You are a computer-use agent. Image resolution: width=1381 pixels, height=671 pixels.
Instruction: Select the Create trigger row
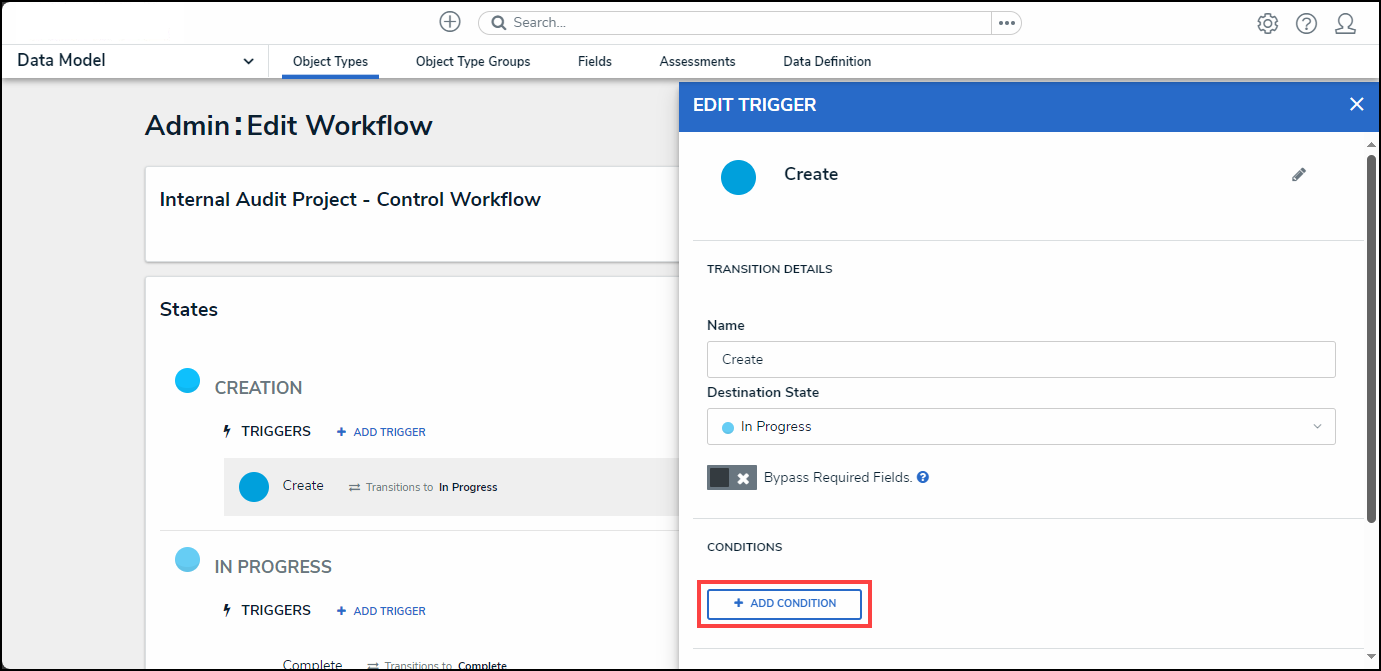450,487
